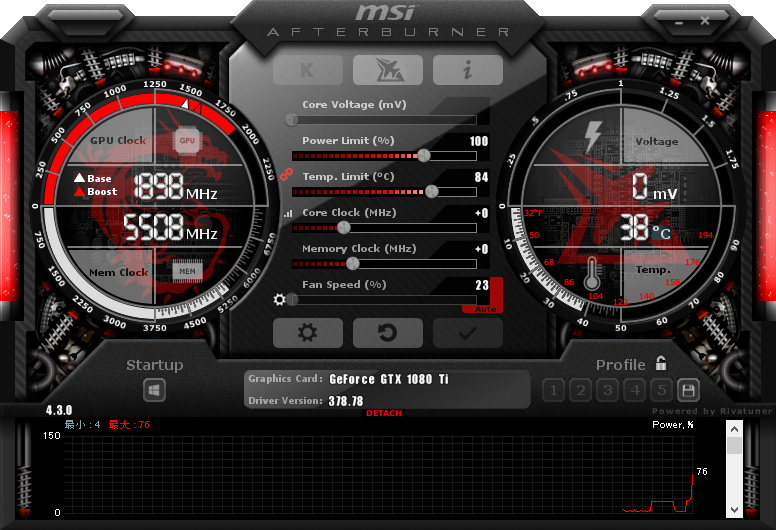The height and width of the screenshot is (530, 776).
Task: Apply settings with the checkmark button
Action: (x=468, y=333)
